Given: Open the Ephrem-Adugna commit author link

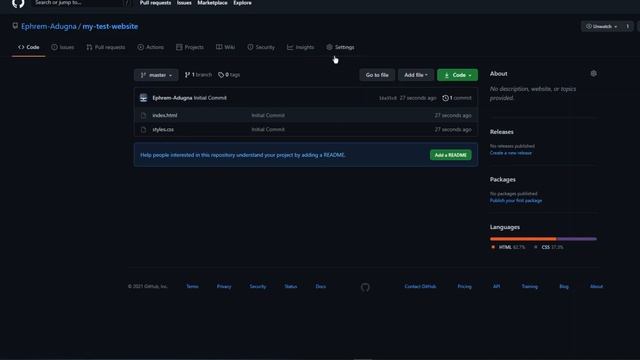Looking at the screenshot, I should pyautogui.click(x=172, y=98).
